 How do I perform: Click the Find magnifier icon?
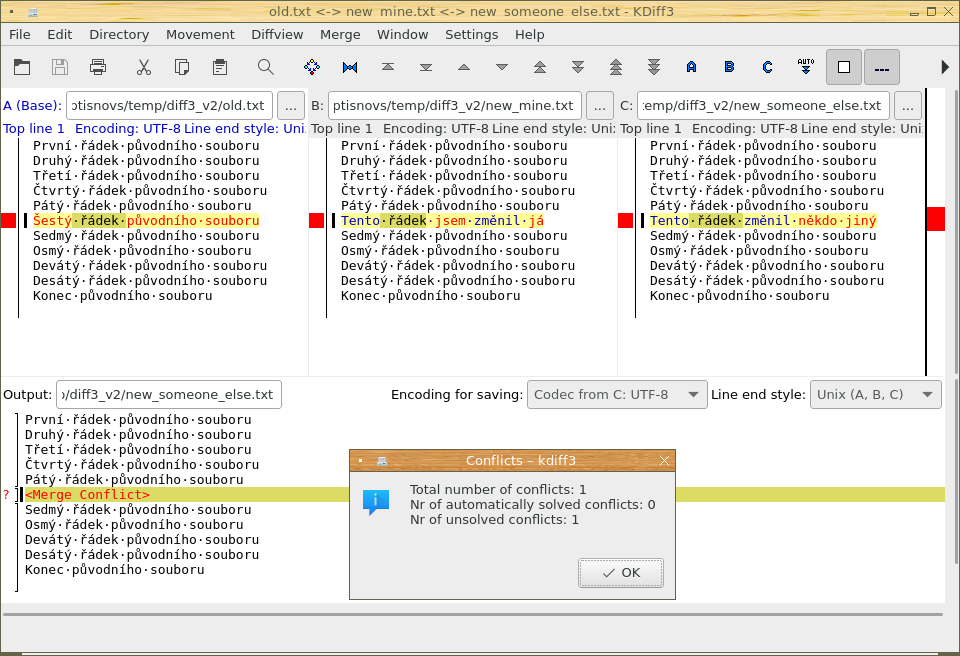(266, 67)
